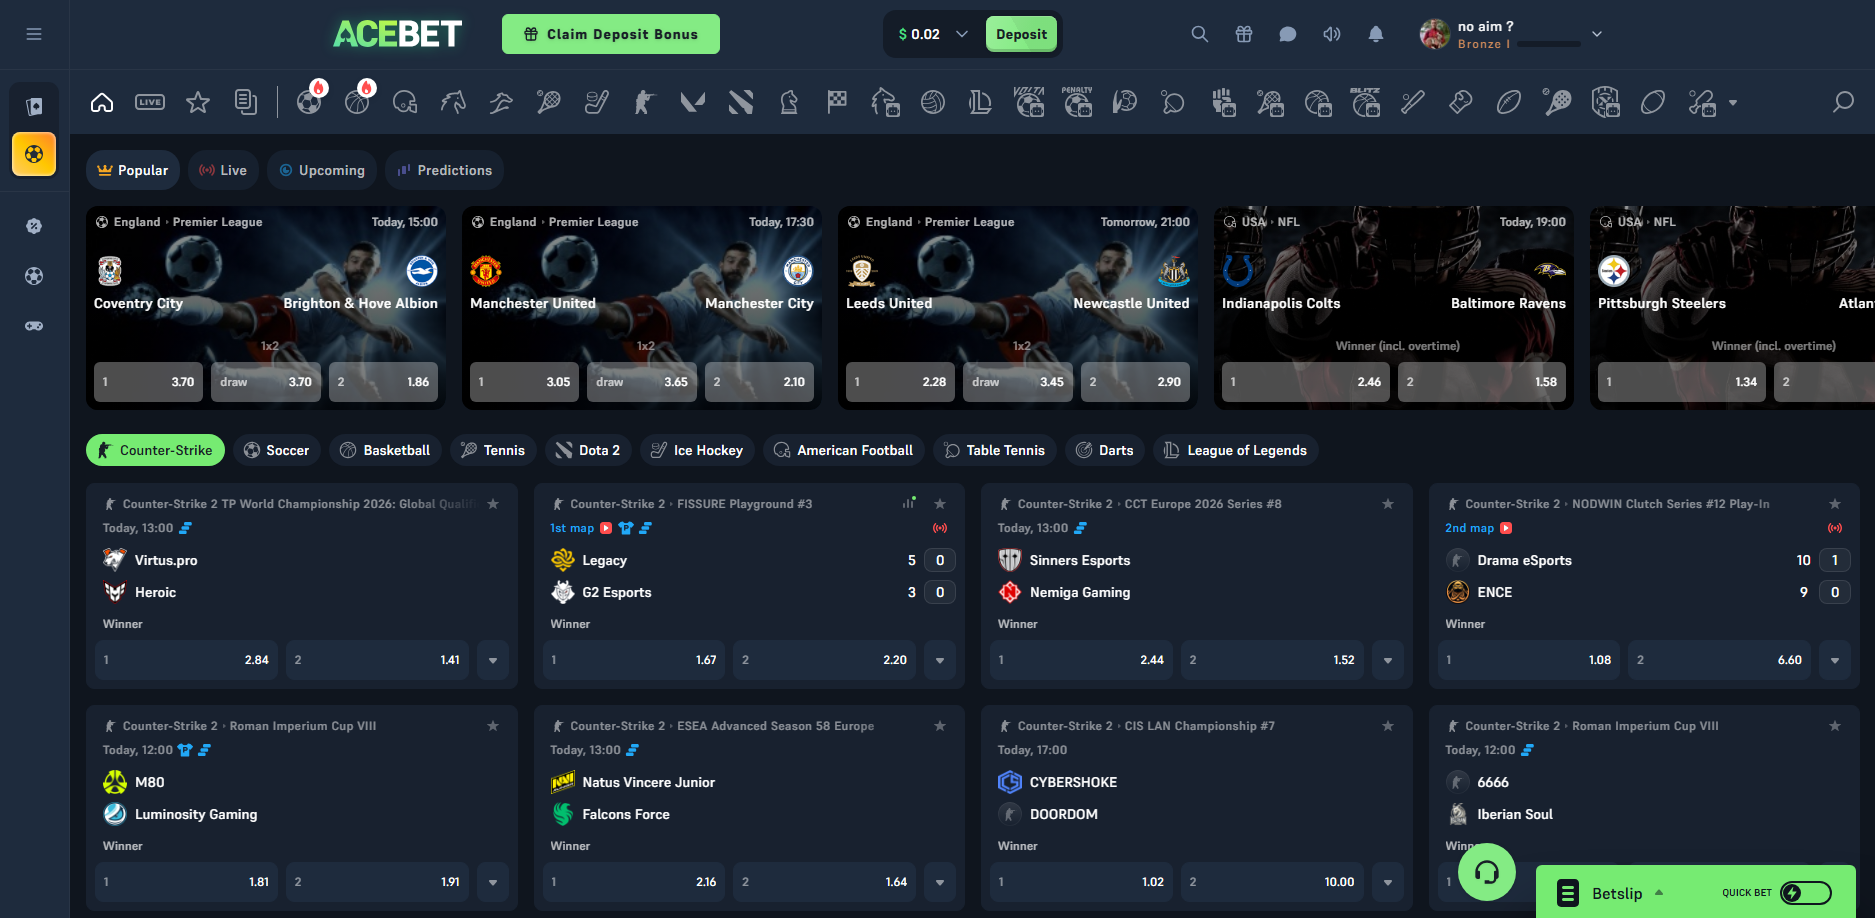1875x918 pixels.
Task: Click the Claim Deposit Bonus button
Action: click(611, 34)
